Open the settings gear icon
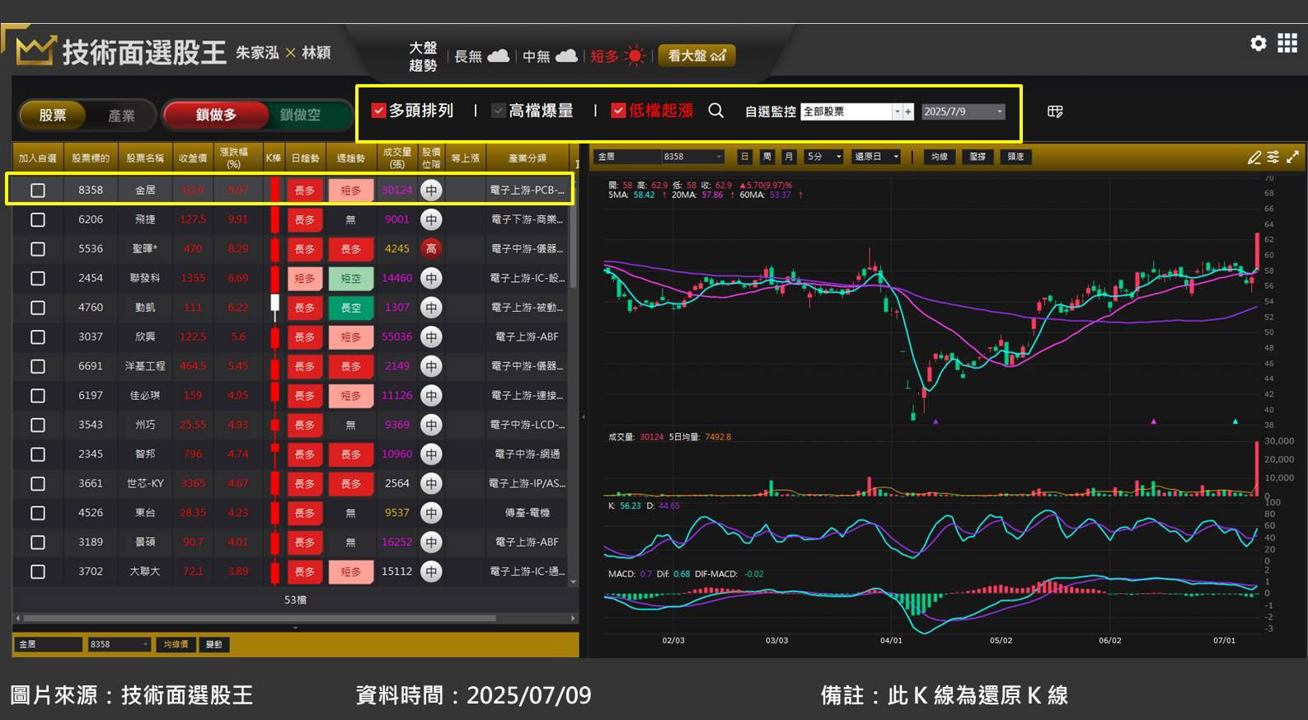This screenshot has width=1308, height=720. tap(1258, 43)
